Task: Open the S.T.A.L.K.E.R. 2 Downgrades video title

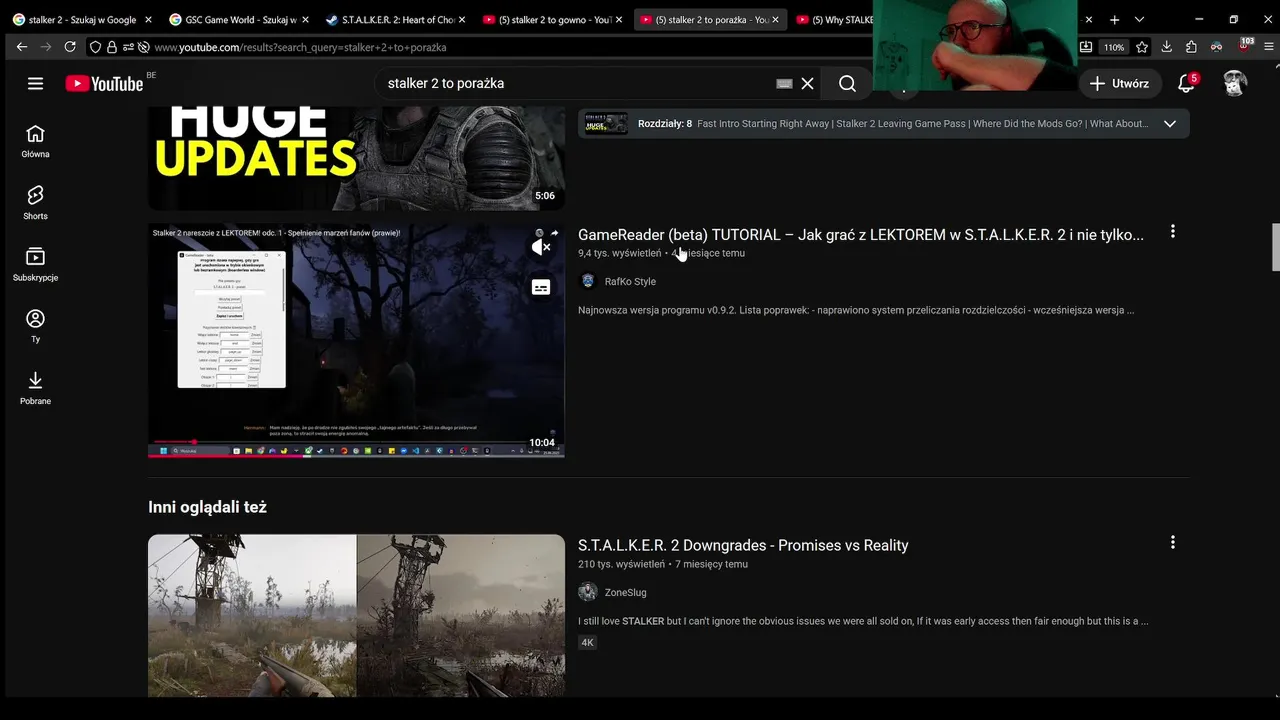Action: 743,545
